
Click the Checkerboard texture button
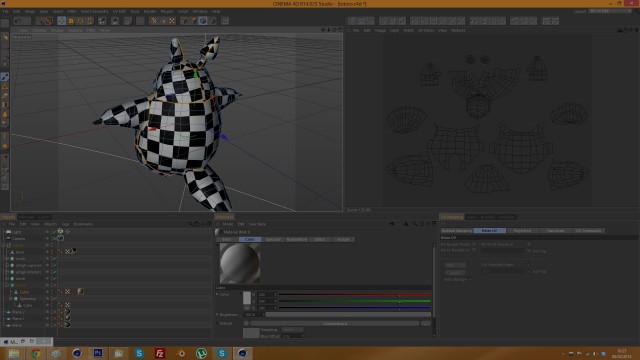[335, 324]
